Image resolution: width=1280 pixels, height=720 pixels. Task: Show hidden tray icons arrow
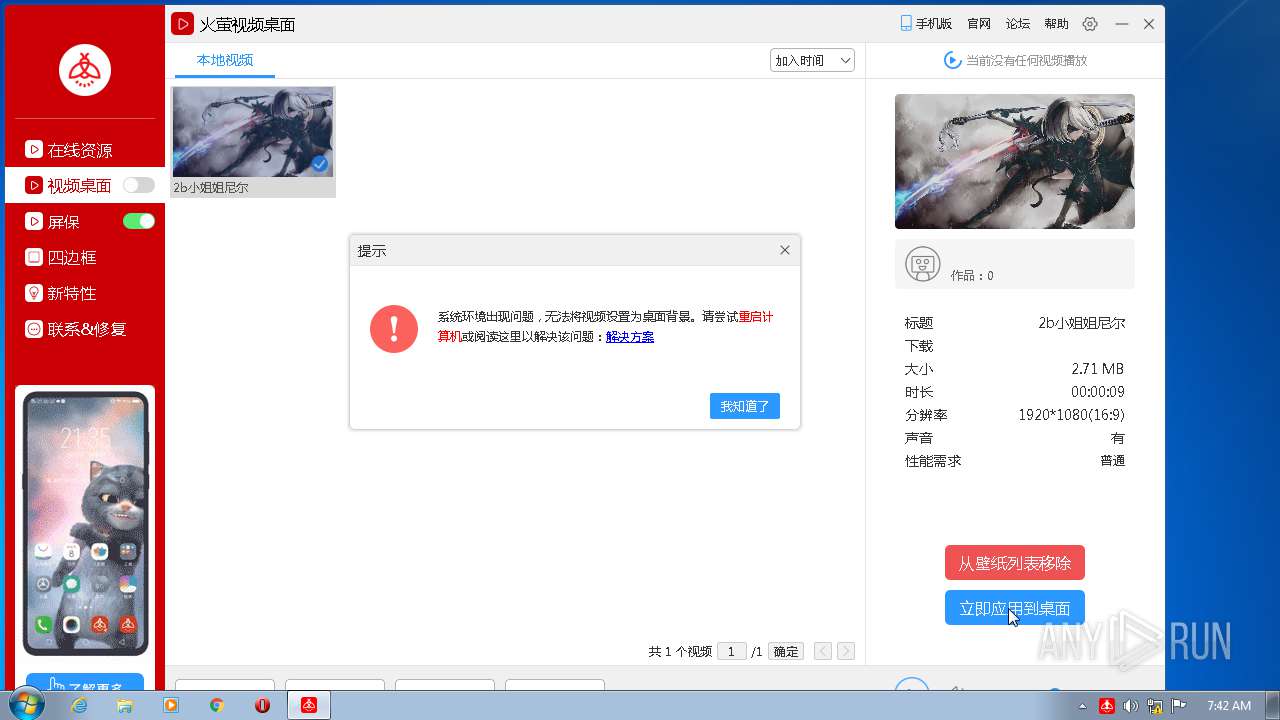click(1083, 706)
